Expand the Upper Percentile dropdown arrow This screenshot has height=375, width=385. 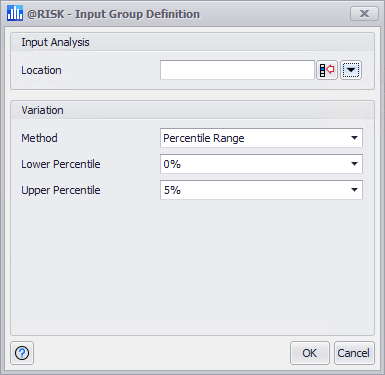pos(354,190)
